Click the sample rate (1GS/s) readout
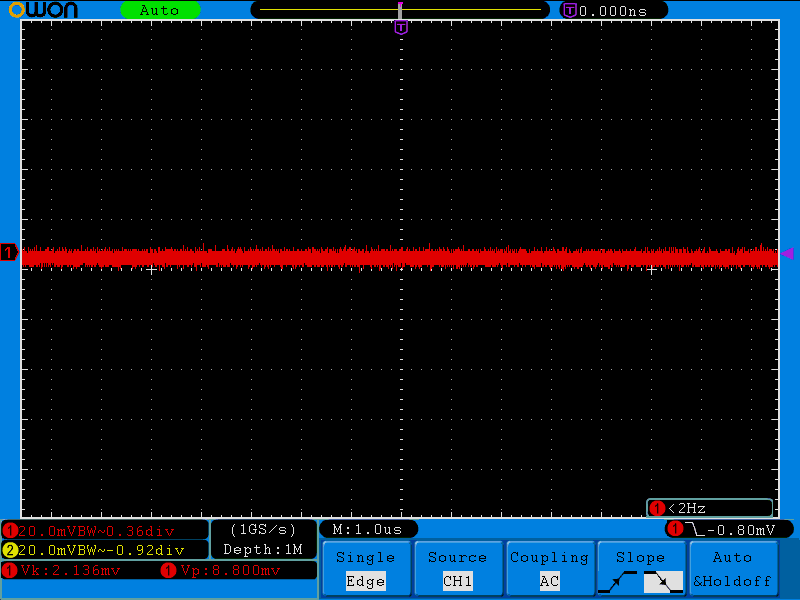The width and height of the screenshot is (800, 600). click(x=263, y=530)
